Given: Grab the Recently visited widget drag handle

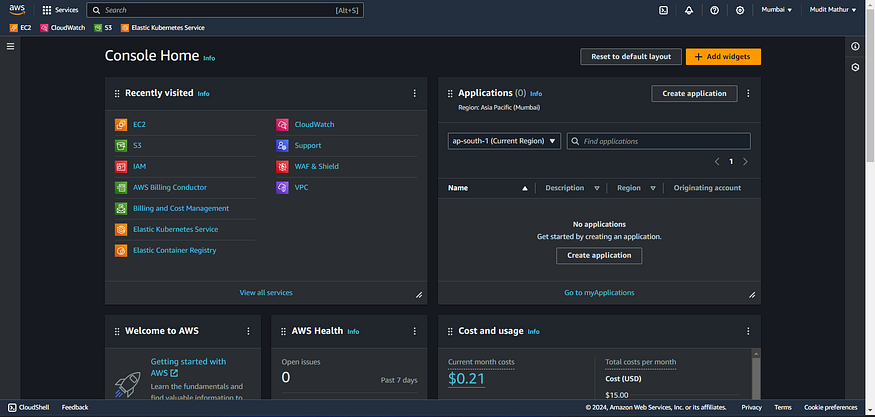Looking at the screenshot, I should (x=117, y=94).
